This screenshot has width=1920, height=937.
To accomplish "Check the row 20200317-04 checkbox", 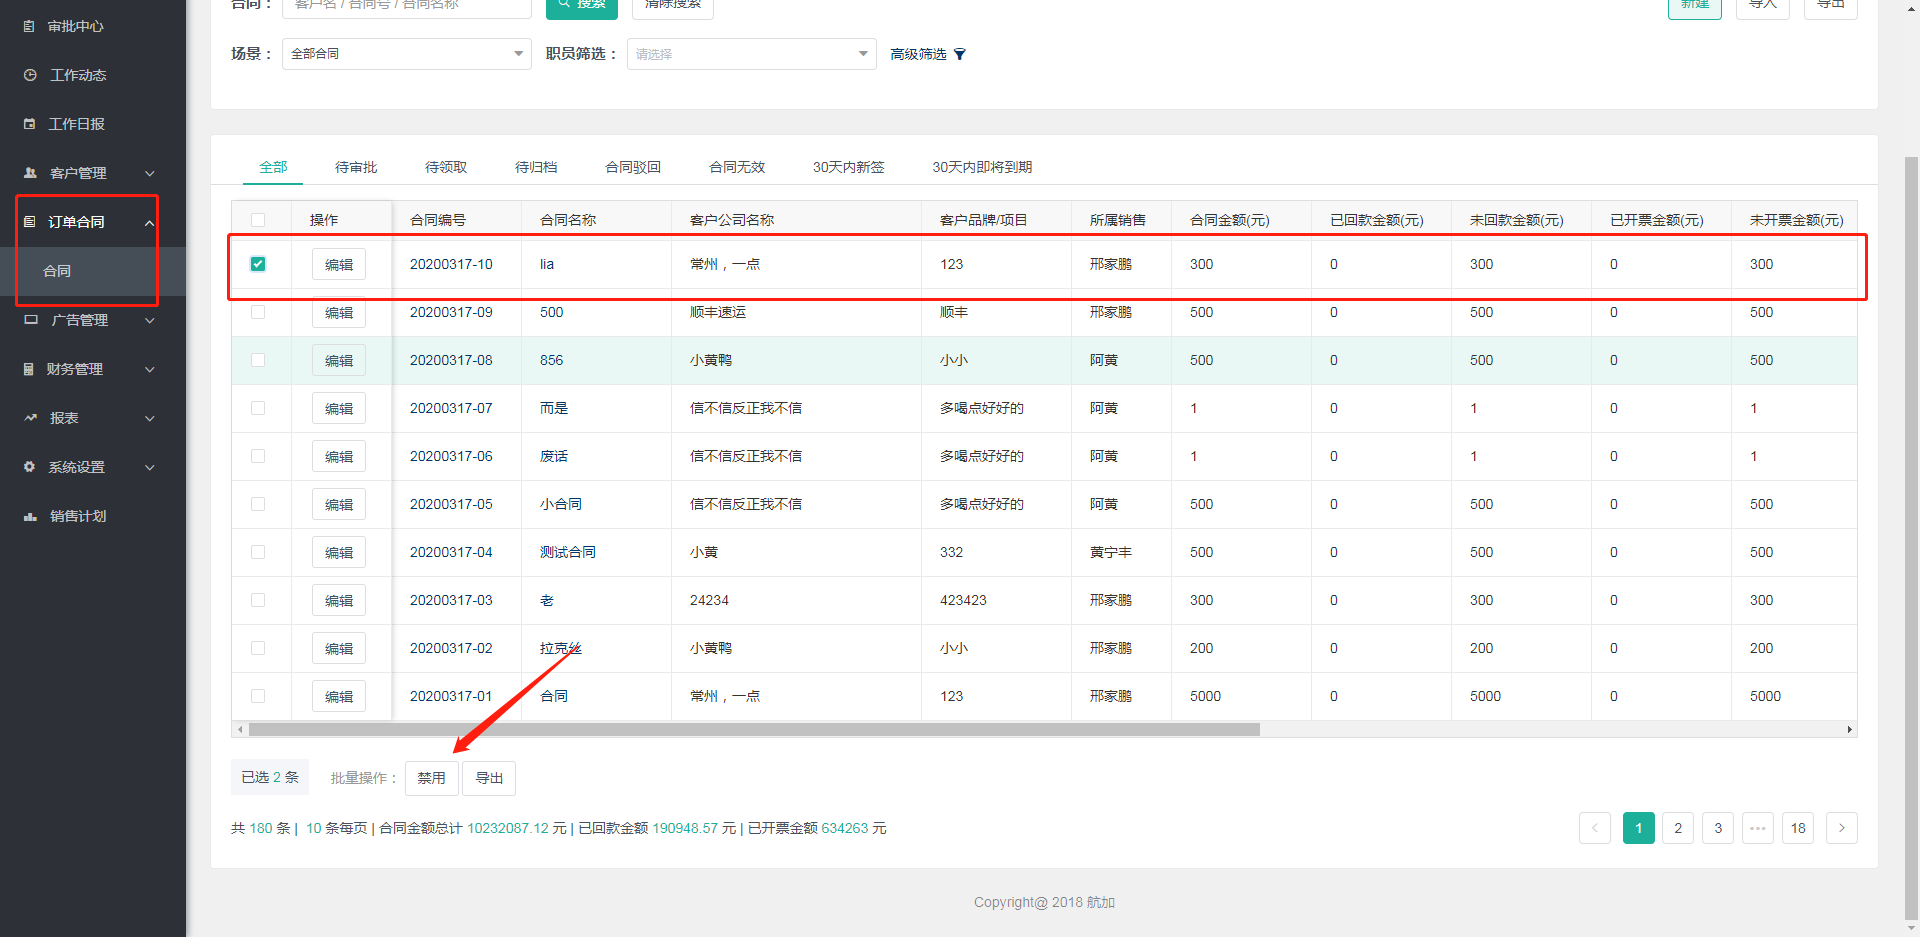I will (258, 552).
